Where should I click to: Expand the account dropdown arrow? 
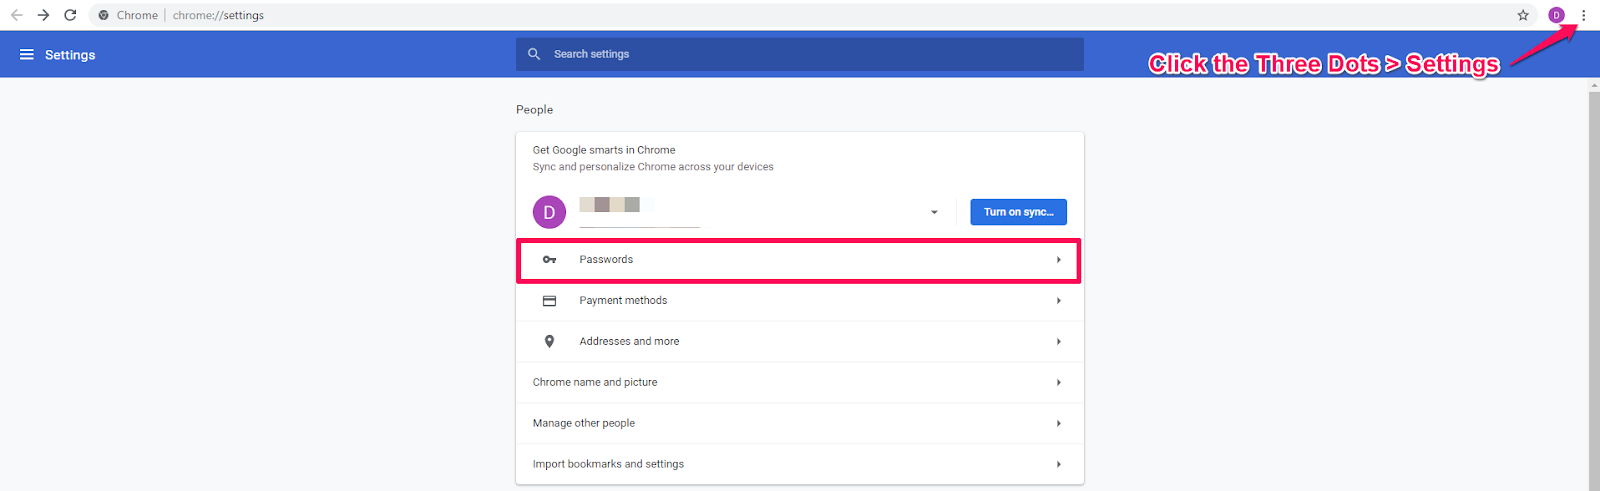(934, 212)
